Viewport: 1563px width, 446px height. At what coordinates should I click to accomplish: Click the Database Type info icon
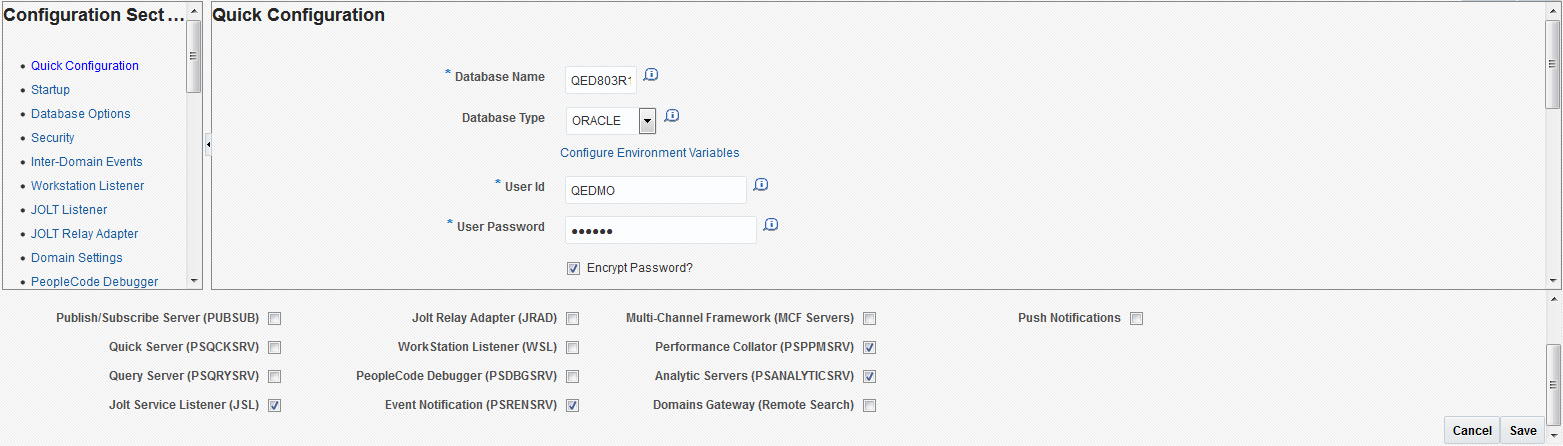(672, 116)
